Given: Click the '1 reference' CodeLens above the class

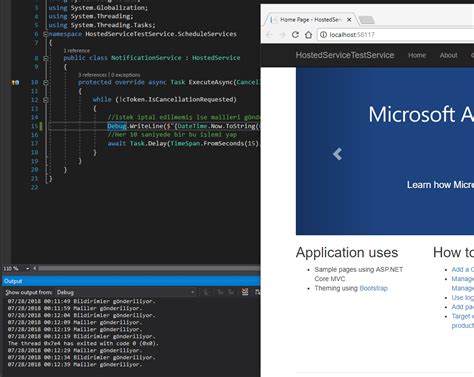Looking at the screenshot, I should tap(77, 51).
